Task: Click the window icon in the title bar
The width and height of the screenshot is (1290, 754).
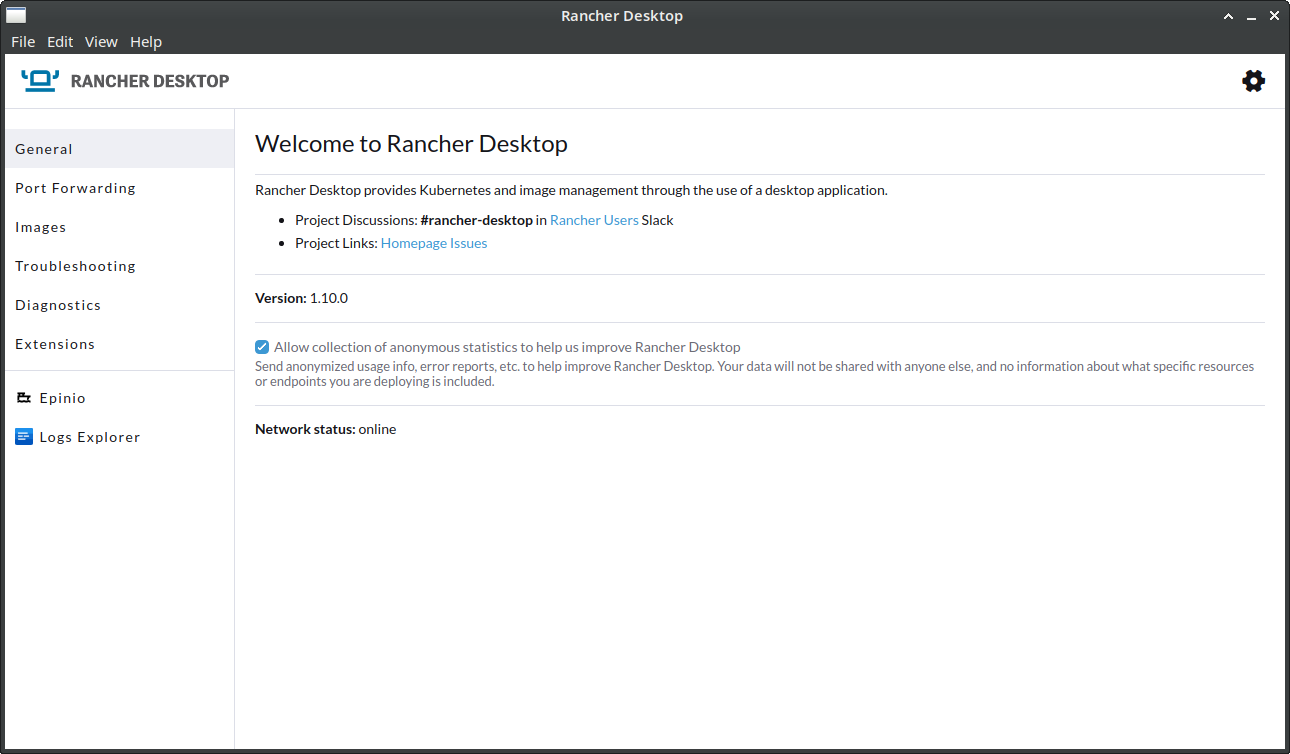Action: [15, 15]
